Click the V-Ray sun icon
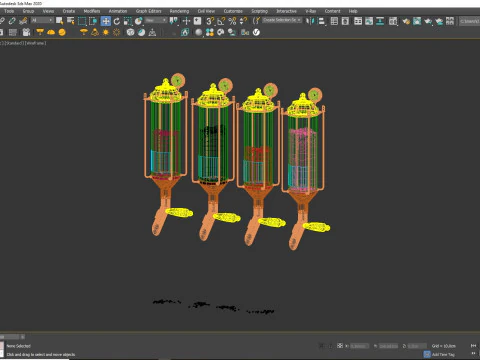The image size is (480, 360). tap(106, 32)
